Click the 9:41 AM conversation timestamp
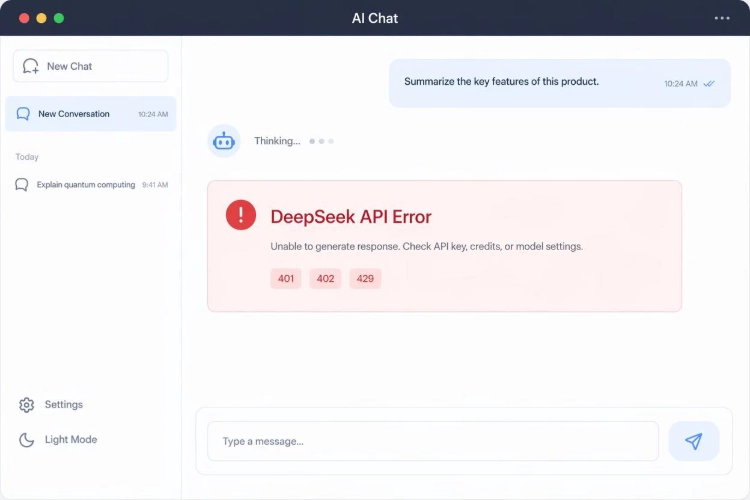The image size is (750, 500). [x=155, y=185]
